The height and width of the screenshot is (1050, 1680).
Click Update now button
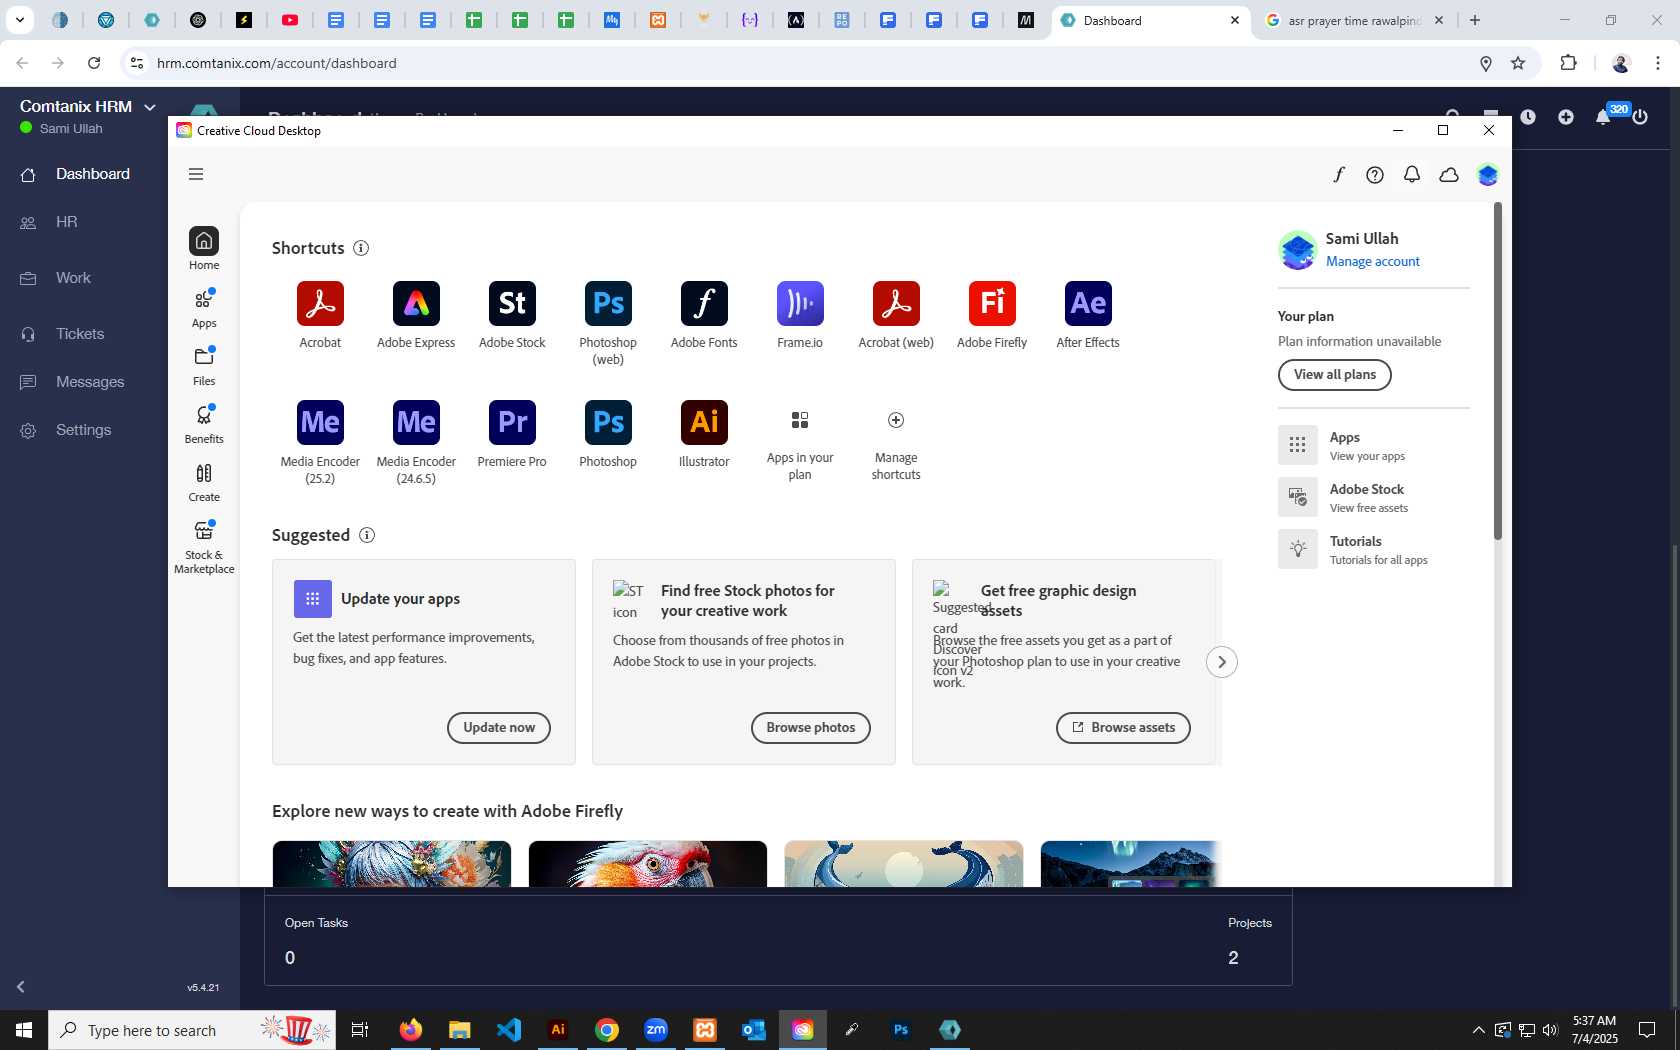click(x=499, y=728)
